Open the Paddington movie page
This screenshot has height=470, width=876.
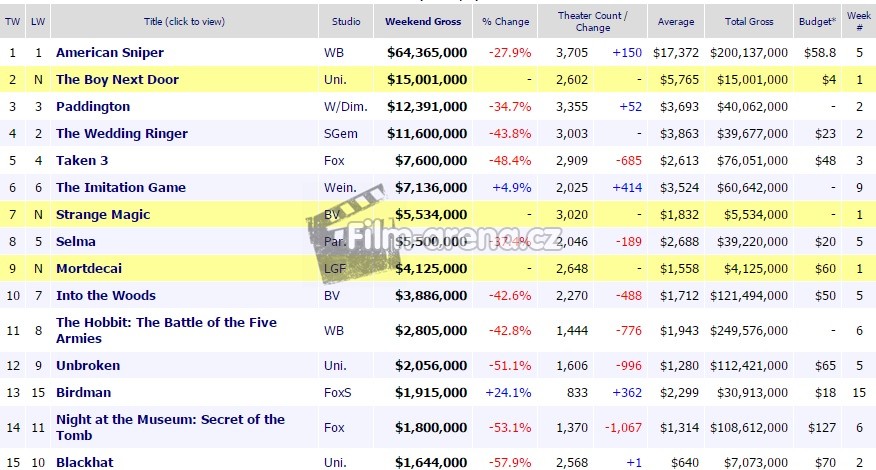pos(93,106)
